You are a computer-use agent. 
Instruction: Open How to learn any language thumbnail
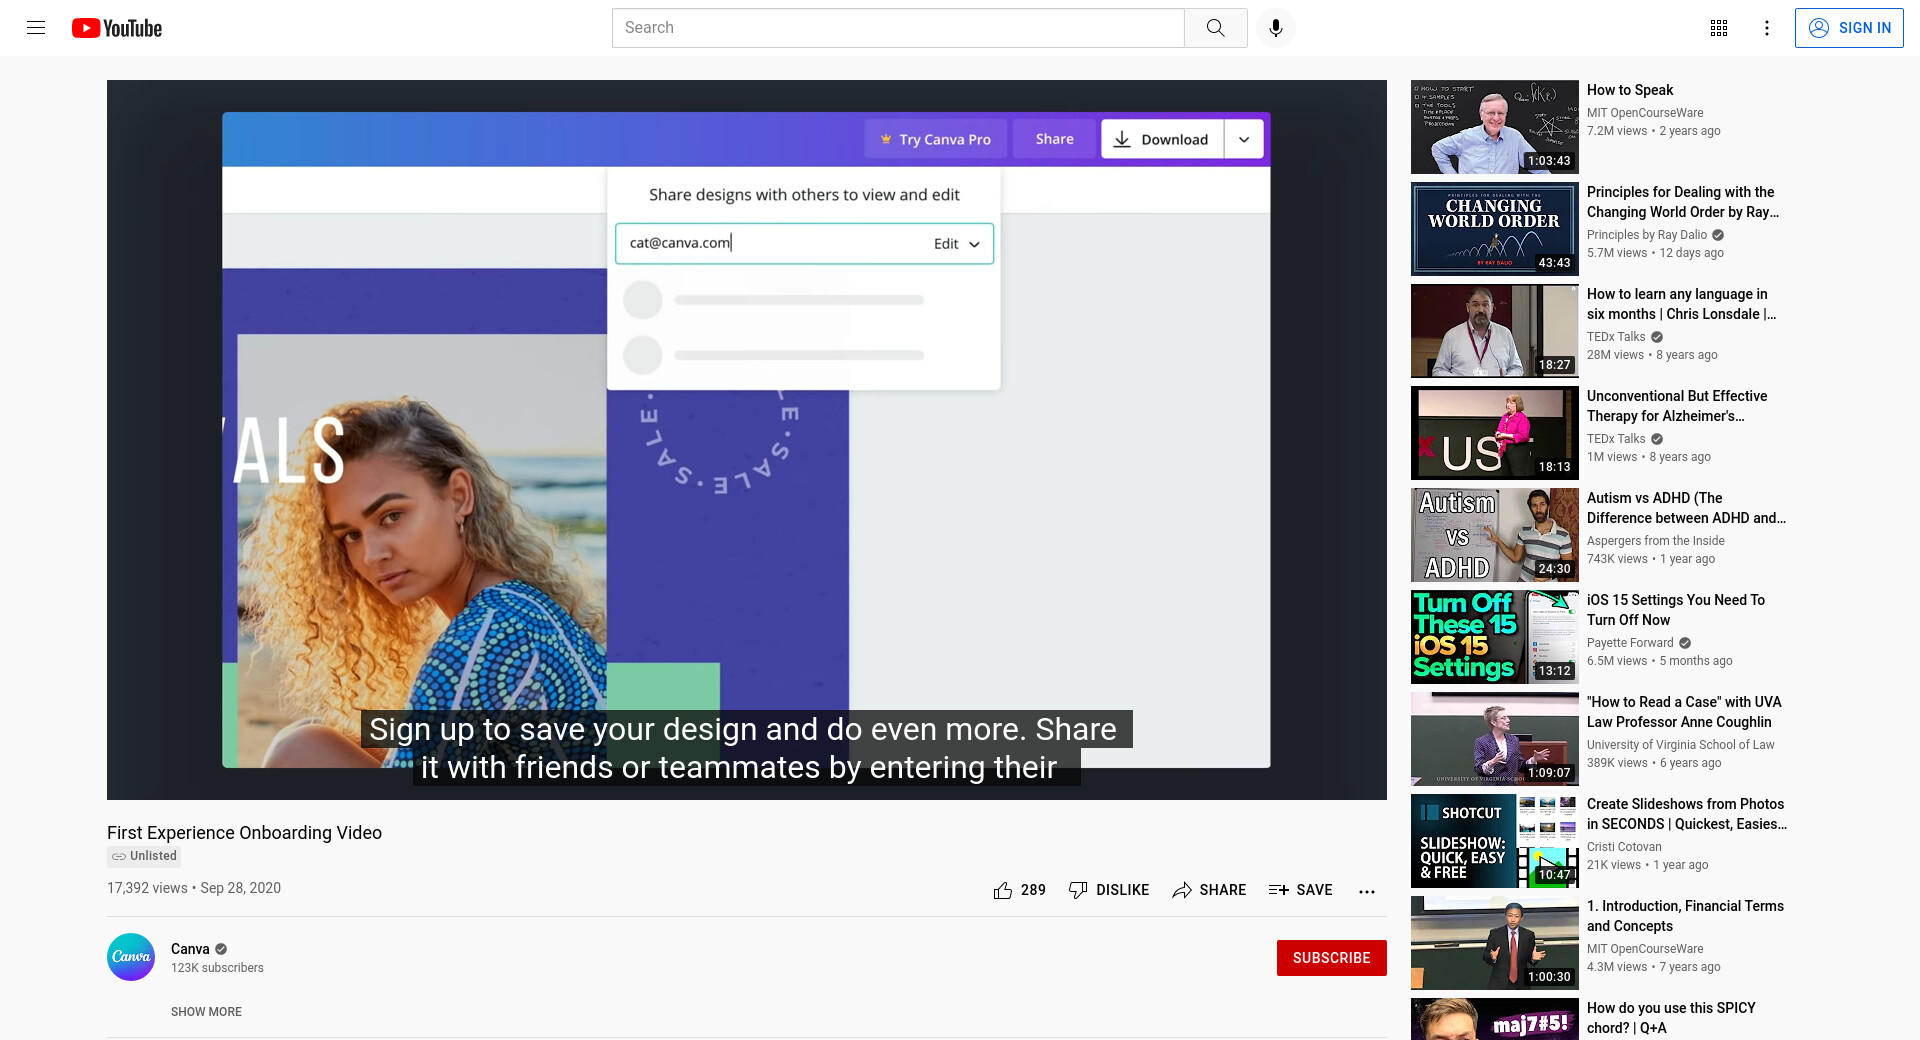(x=1495, y=331)
